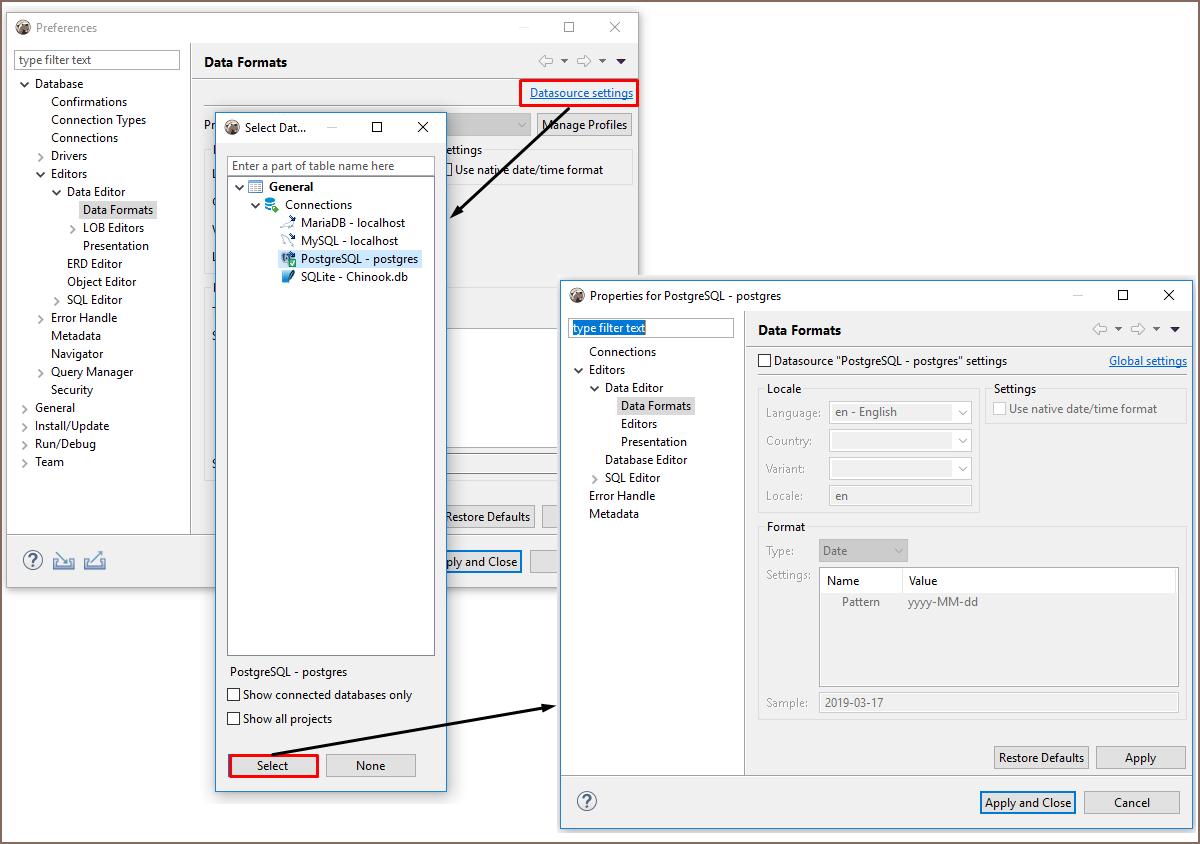Enable Datasource "PostgreSQL - postgres" settings checkbox
The height and width of the screenshot is (844, 1200).
pos(765,361)
